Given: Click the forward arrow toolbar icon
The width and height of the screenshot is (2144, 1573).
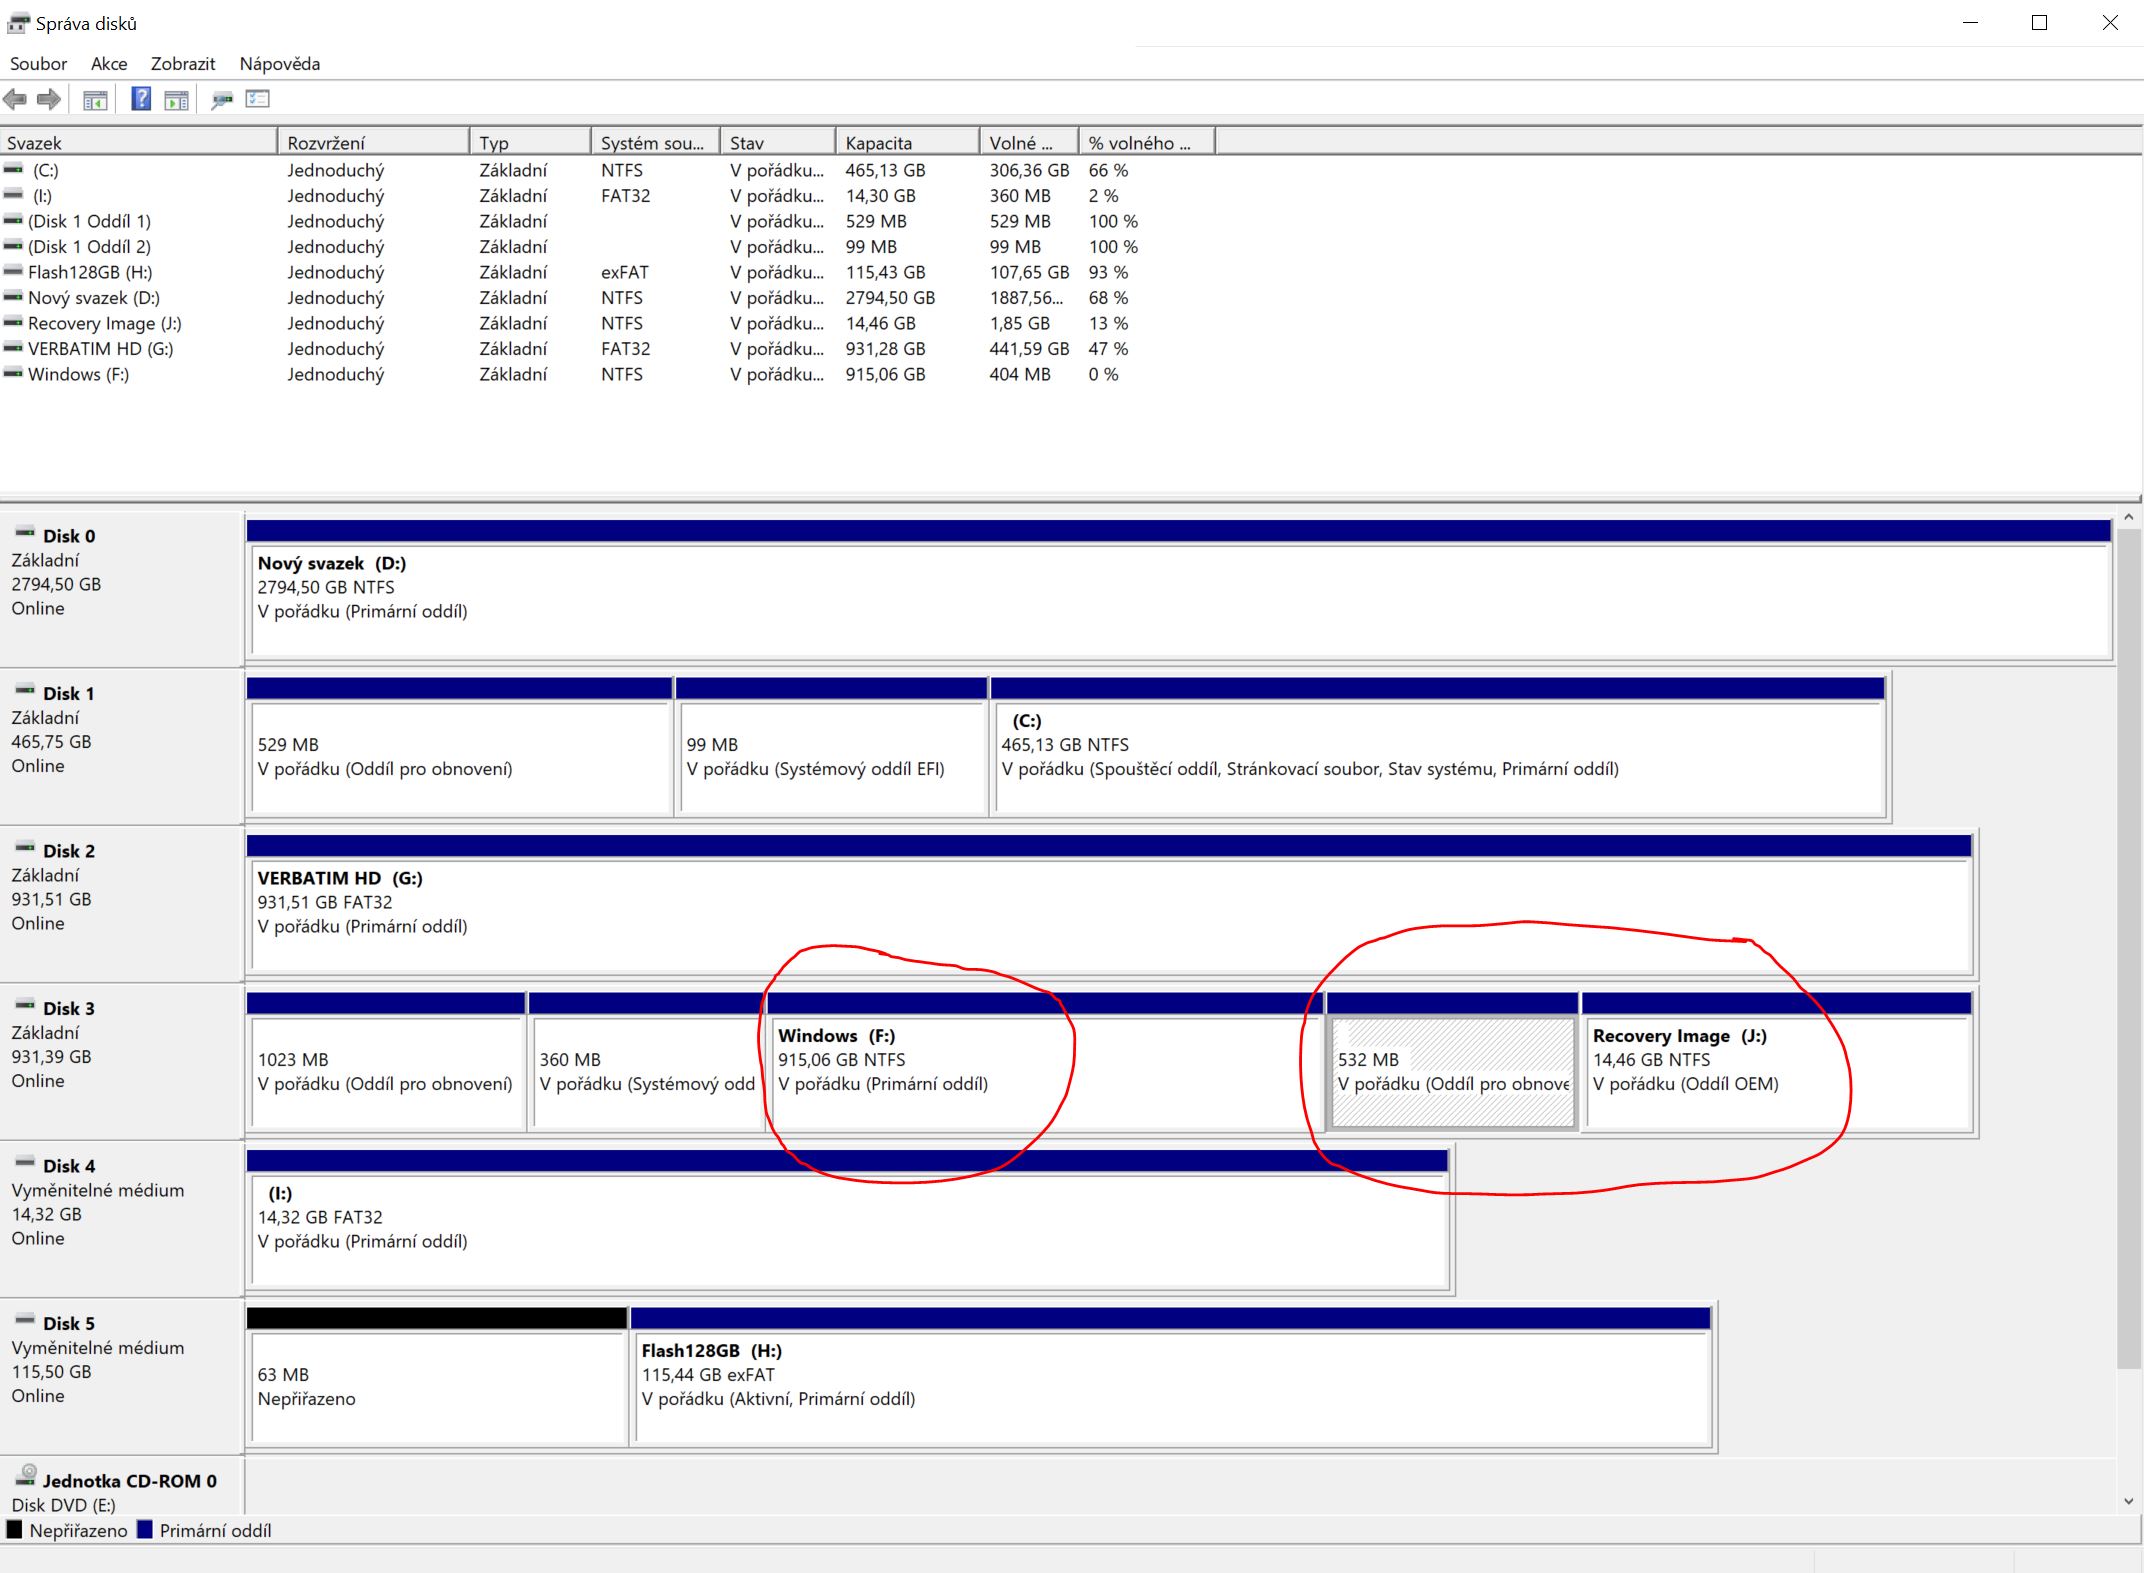Looking at the screenshot, I should coord(49,99).
